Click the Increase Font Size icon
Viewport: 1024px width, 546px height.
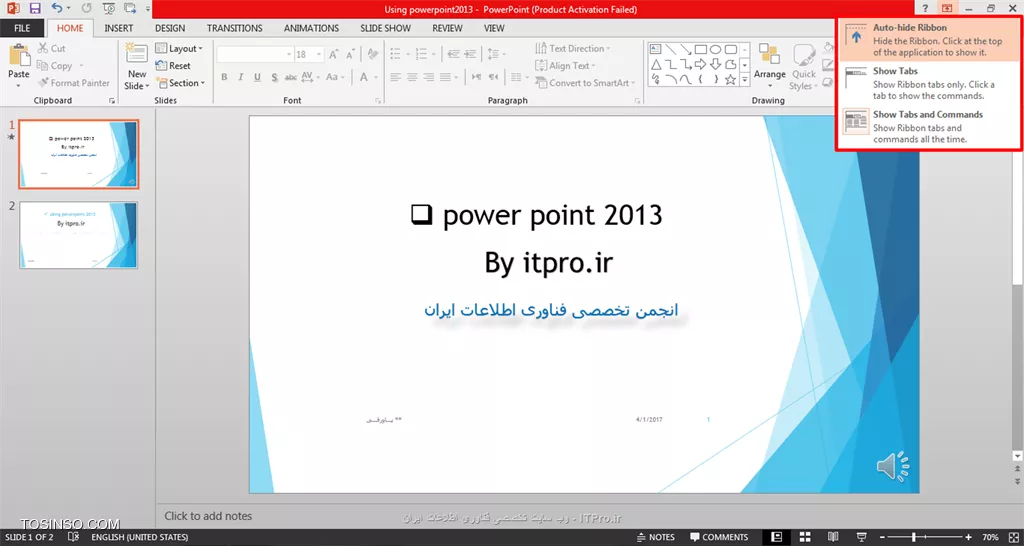(334, 55)
